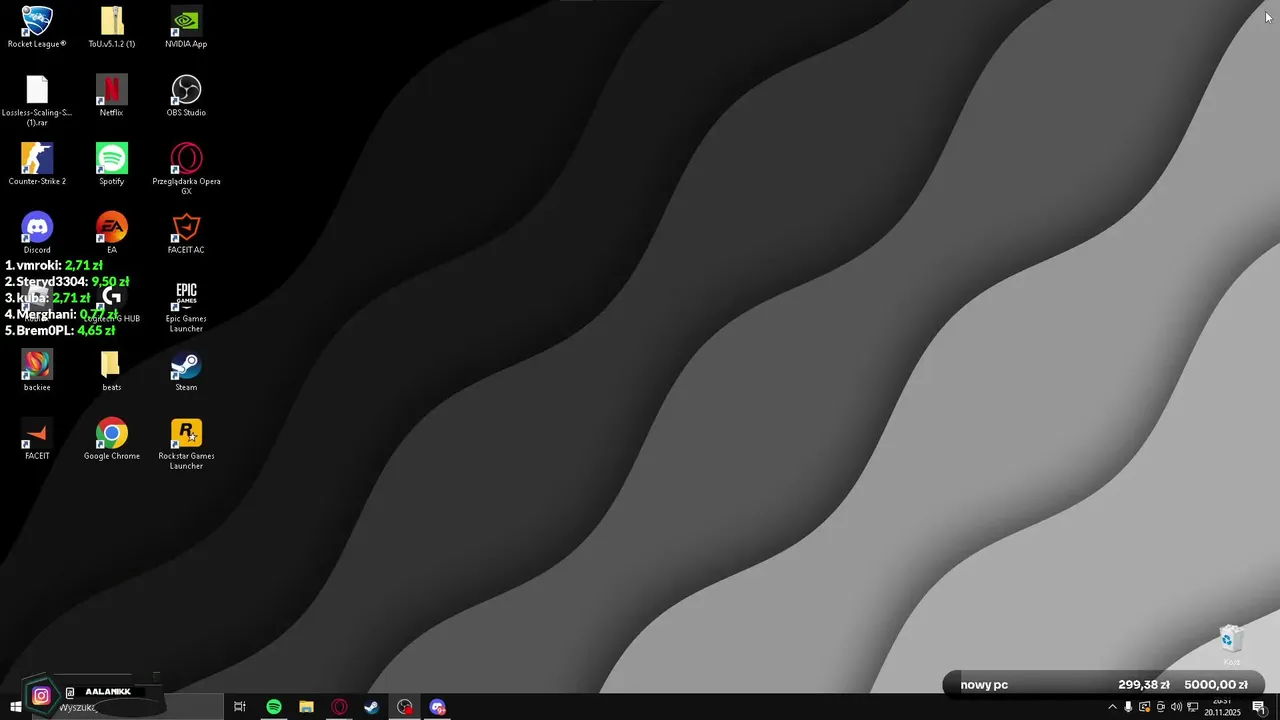Select the Lossless-Scaling rar file
The width and height of the screenshot is (1280, 720).
37,100
